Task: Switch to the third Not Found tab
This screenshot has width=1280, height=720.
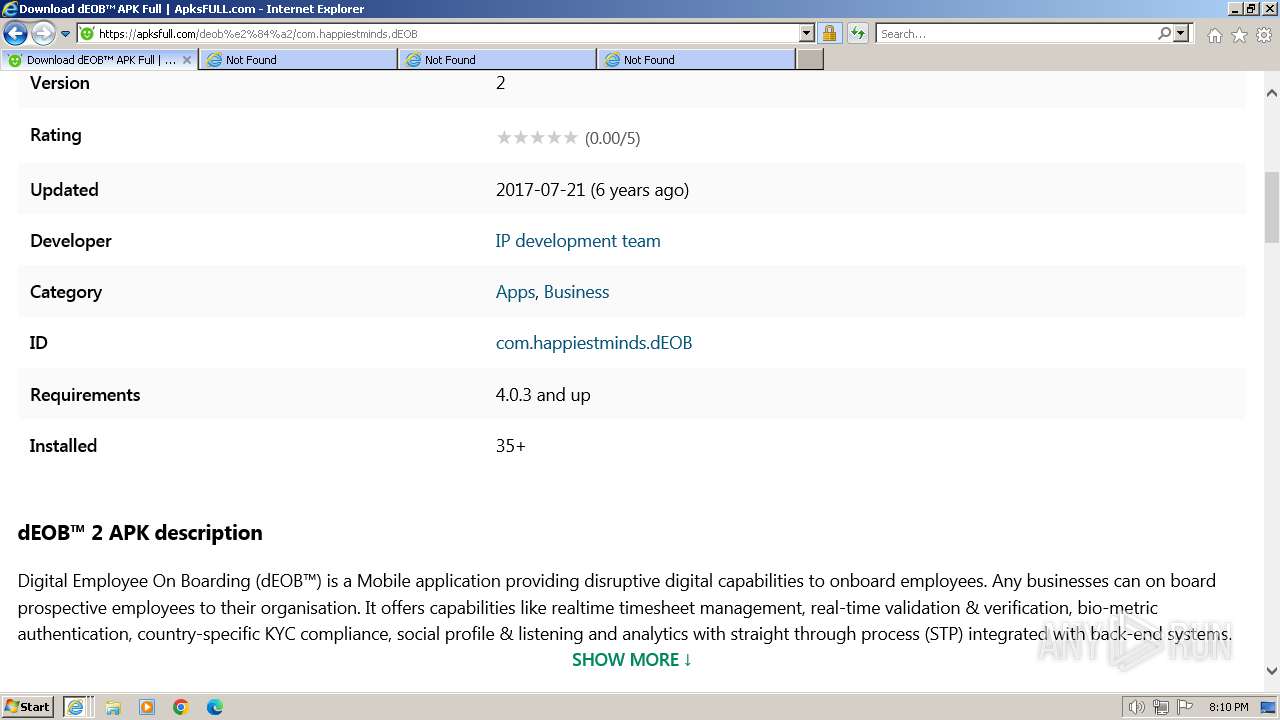Action: click(696, 60)
